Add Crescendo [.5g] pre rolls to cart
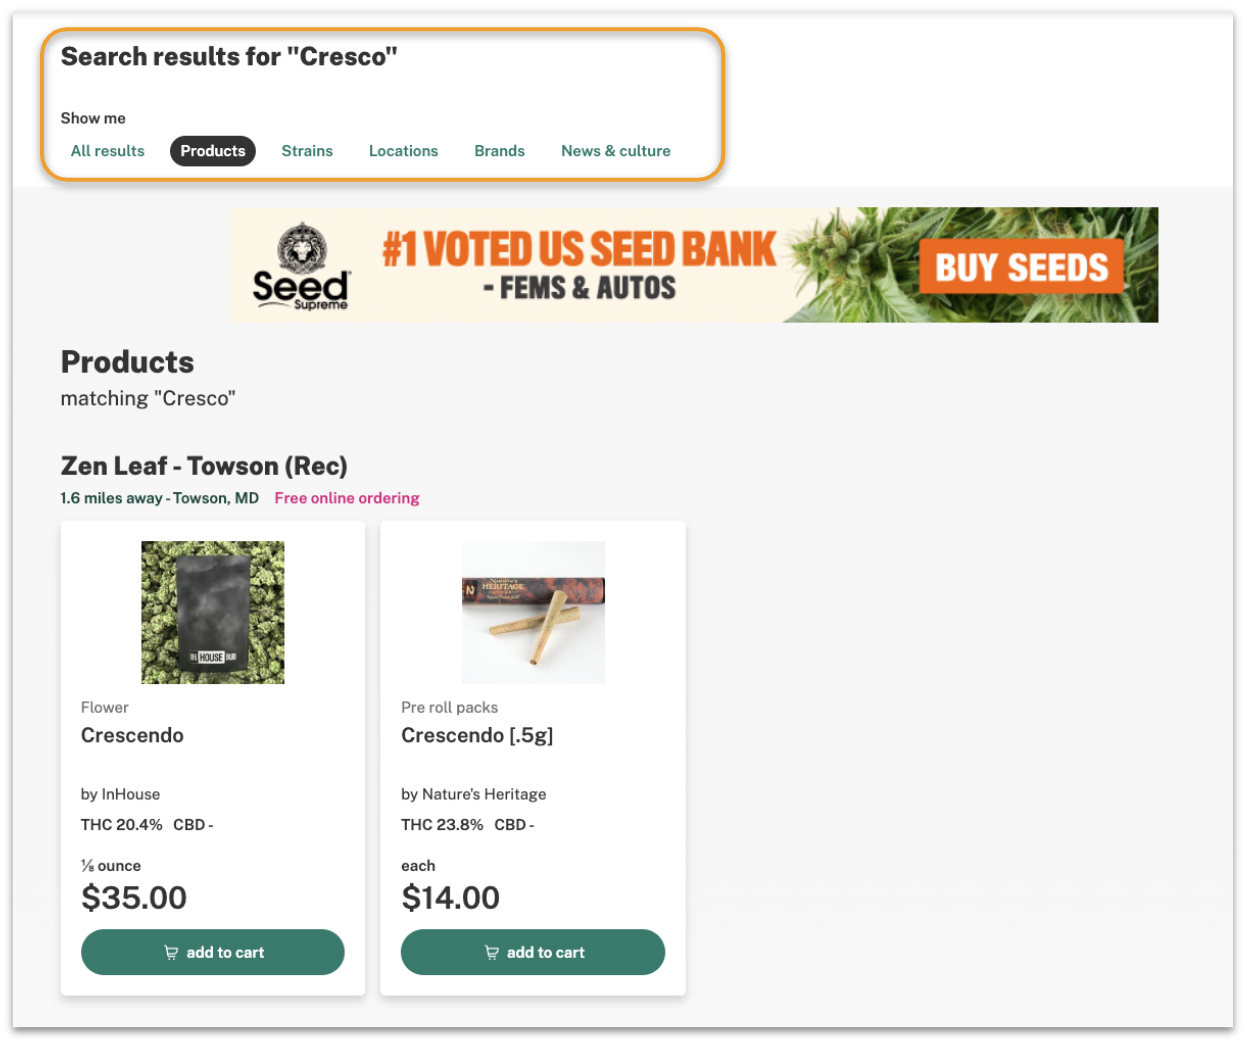1247x1040 pixels. [x=533, y=952]
